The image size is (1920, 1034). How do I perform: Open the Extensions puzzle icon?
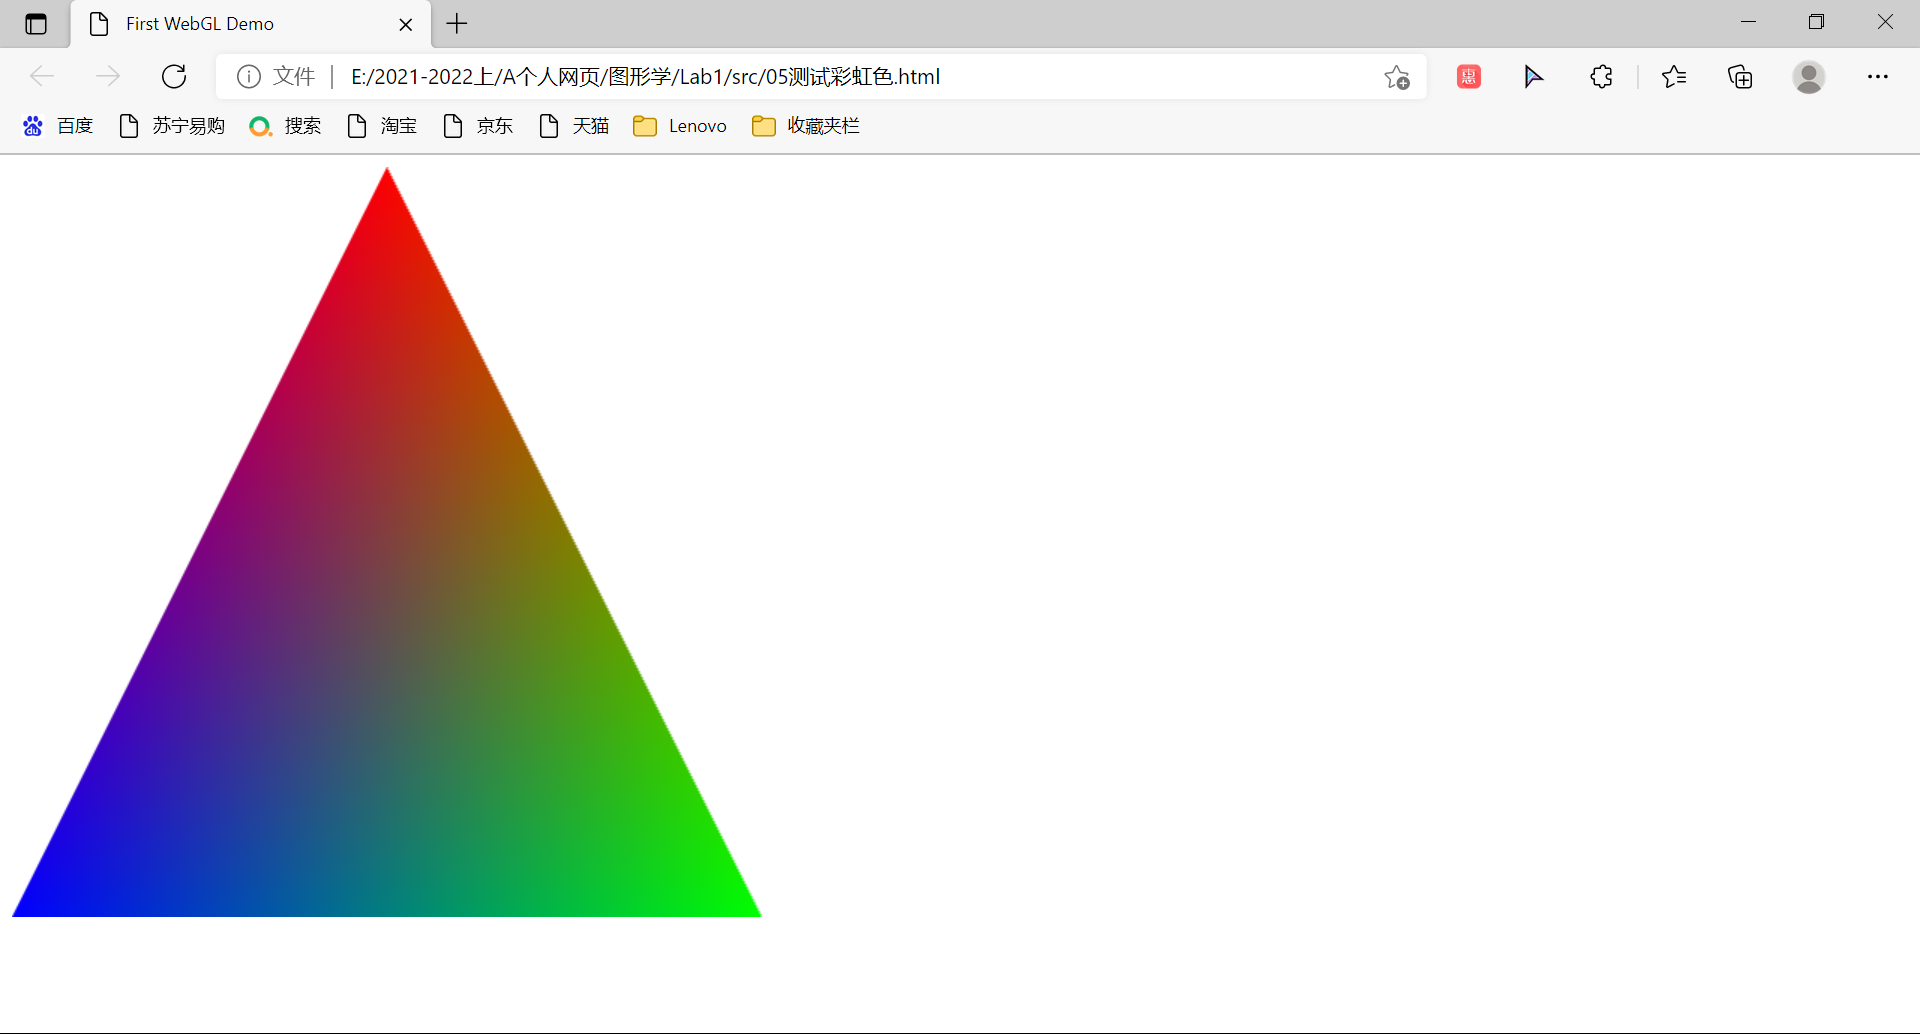coord(1601,77)
